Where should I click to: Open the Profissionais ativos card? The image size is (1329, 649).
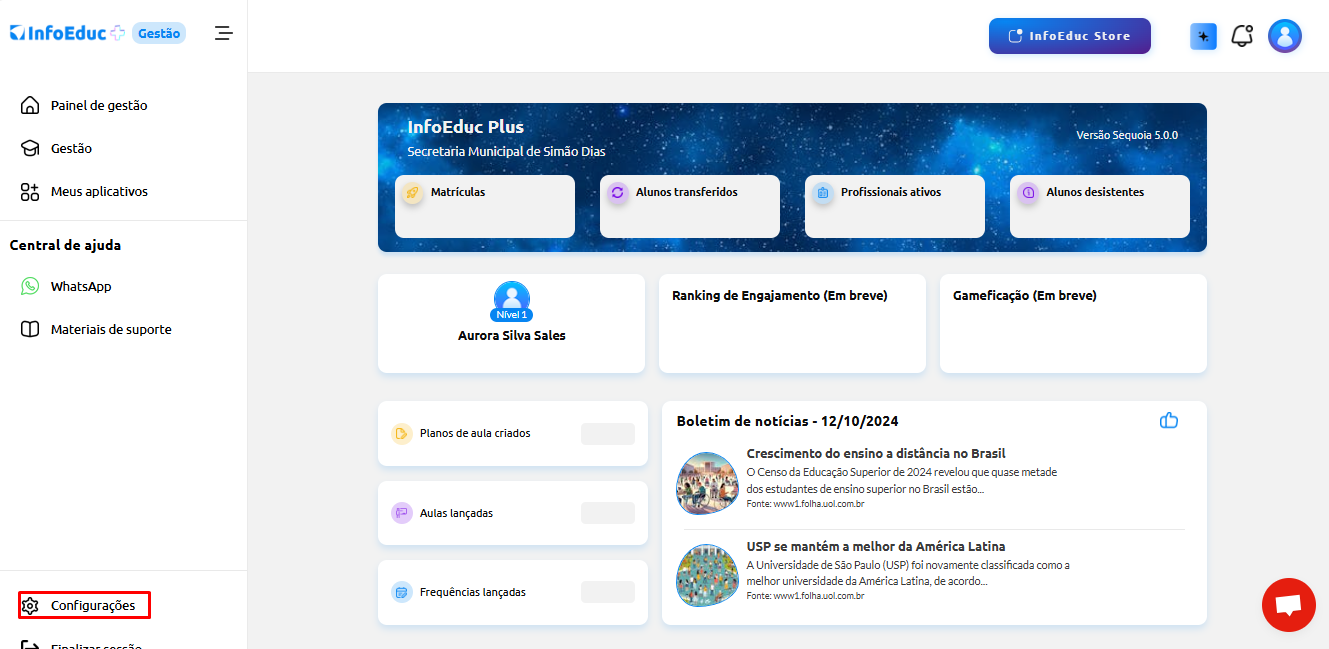click(x=895, y=206)
